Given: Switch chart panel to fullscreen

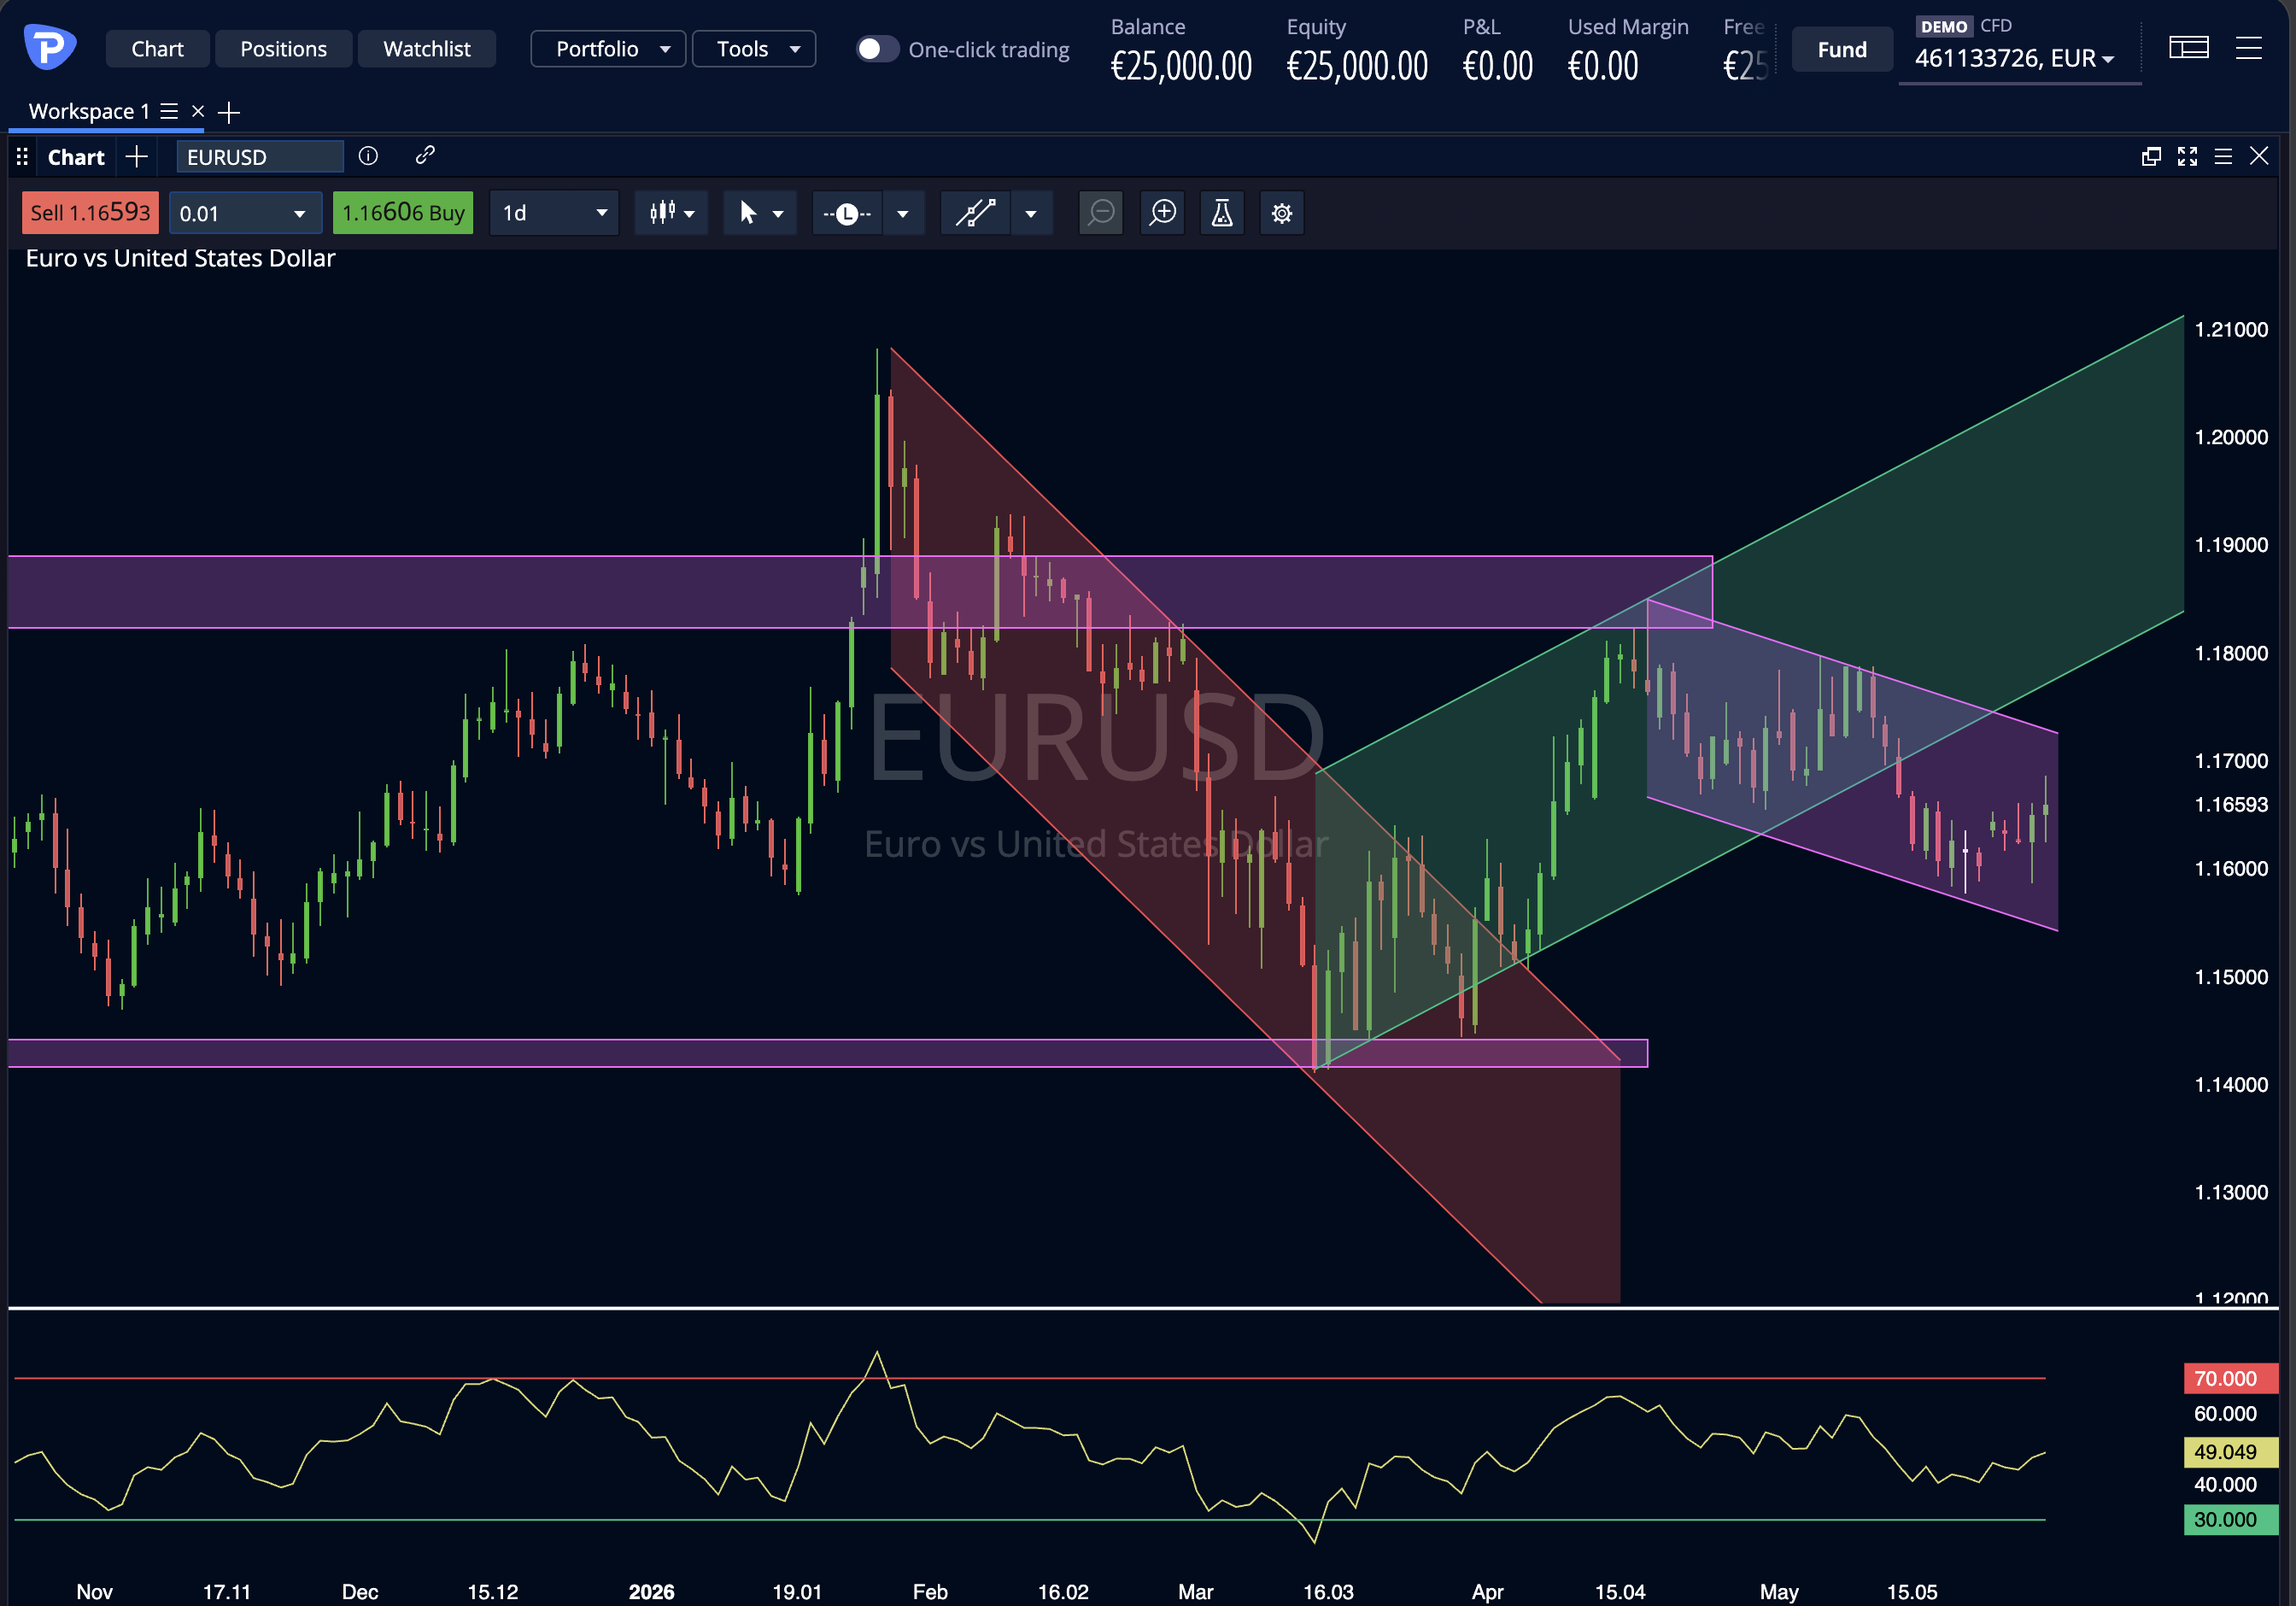Looking at the screenshot, I should click(x=2187, y=156).
